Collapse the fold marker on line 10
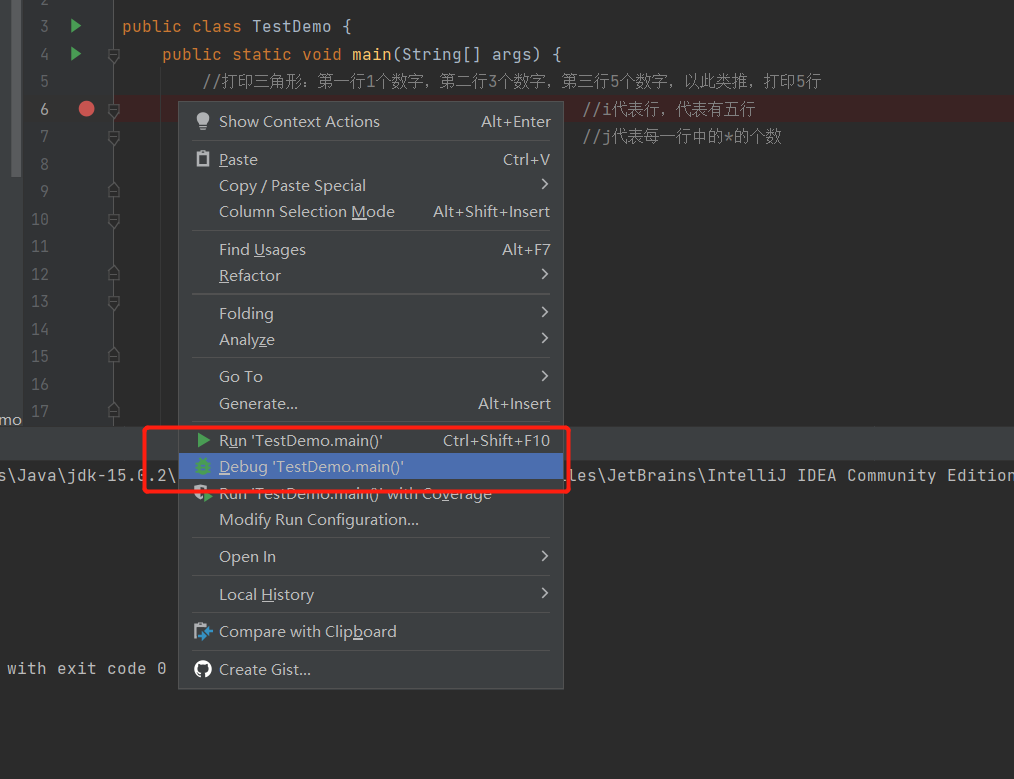1014x779 pixels. [114, 220]
